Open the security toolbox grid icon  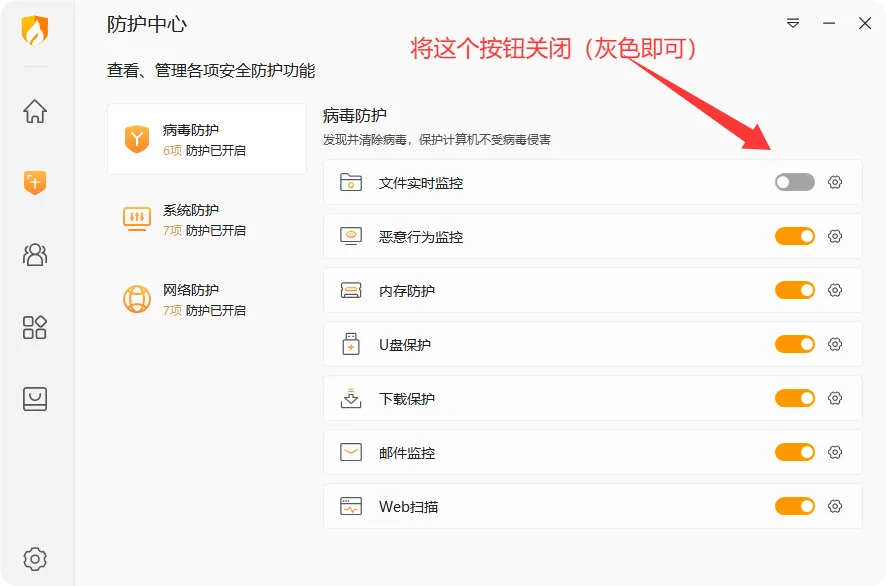pos(35,326)
